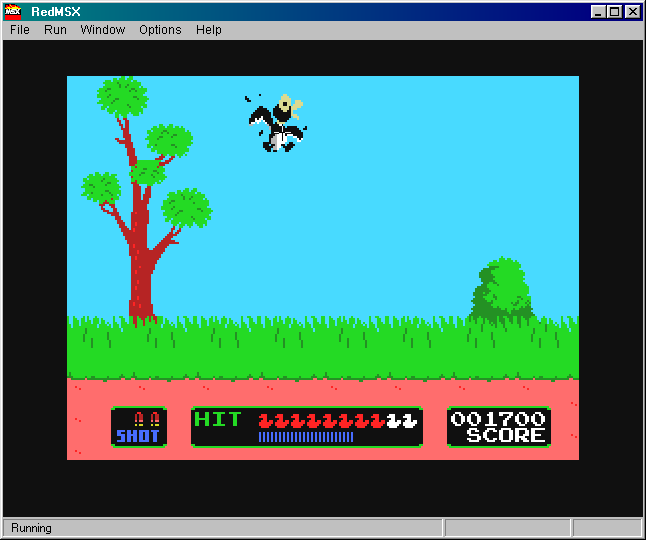
Task: Show the Help menu
Action: tap(209, 30)
